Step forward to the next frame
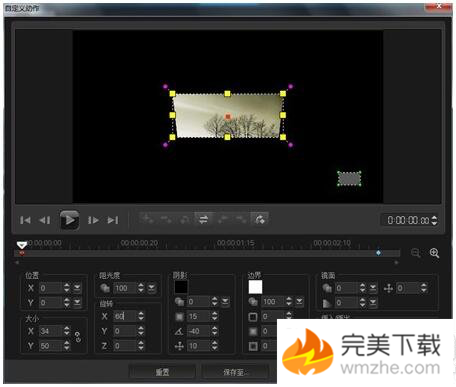This screenshot has height=387, width=456. tap(93, 220)
